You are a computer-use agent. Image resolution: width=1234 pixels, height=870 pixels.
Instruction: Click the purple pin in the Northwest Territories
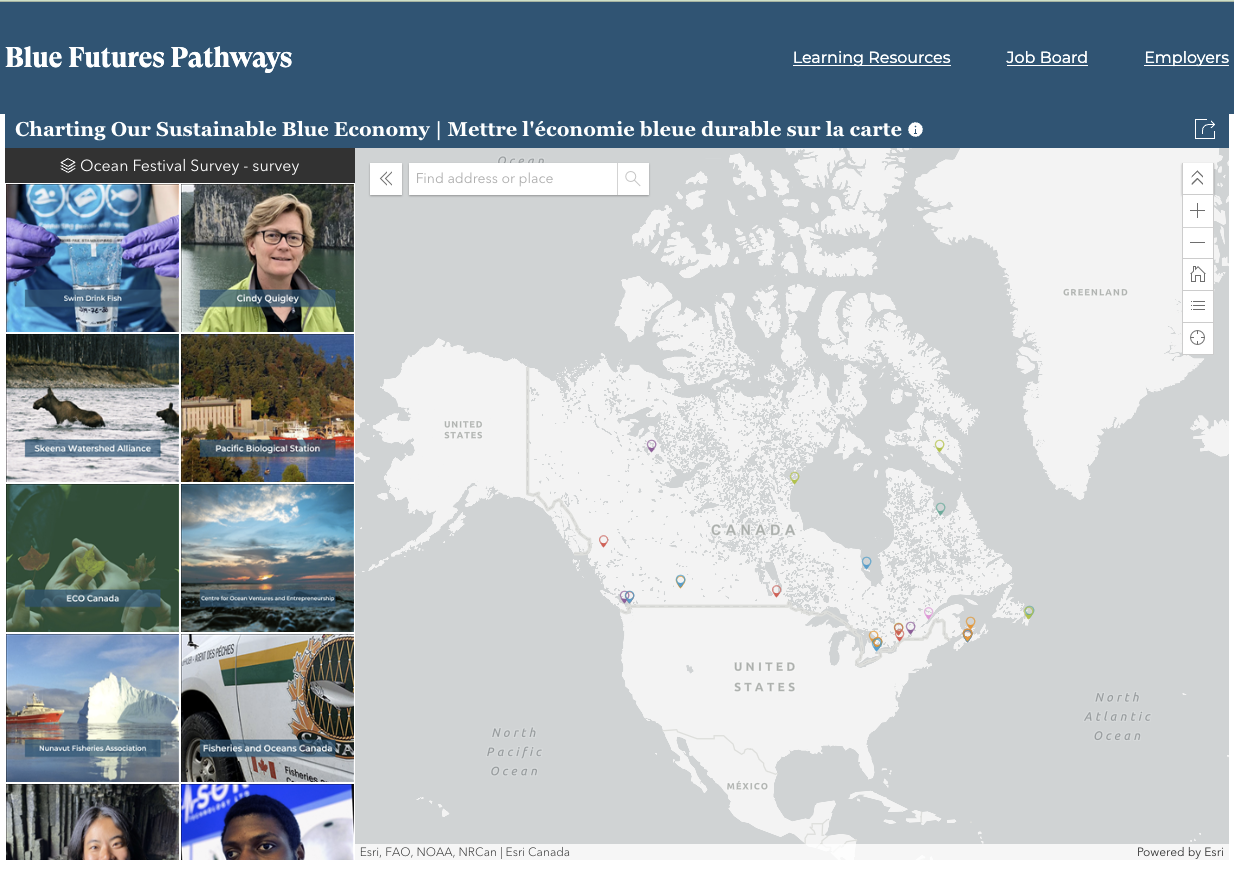coord(651,446)
